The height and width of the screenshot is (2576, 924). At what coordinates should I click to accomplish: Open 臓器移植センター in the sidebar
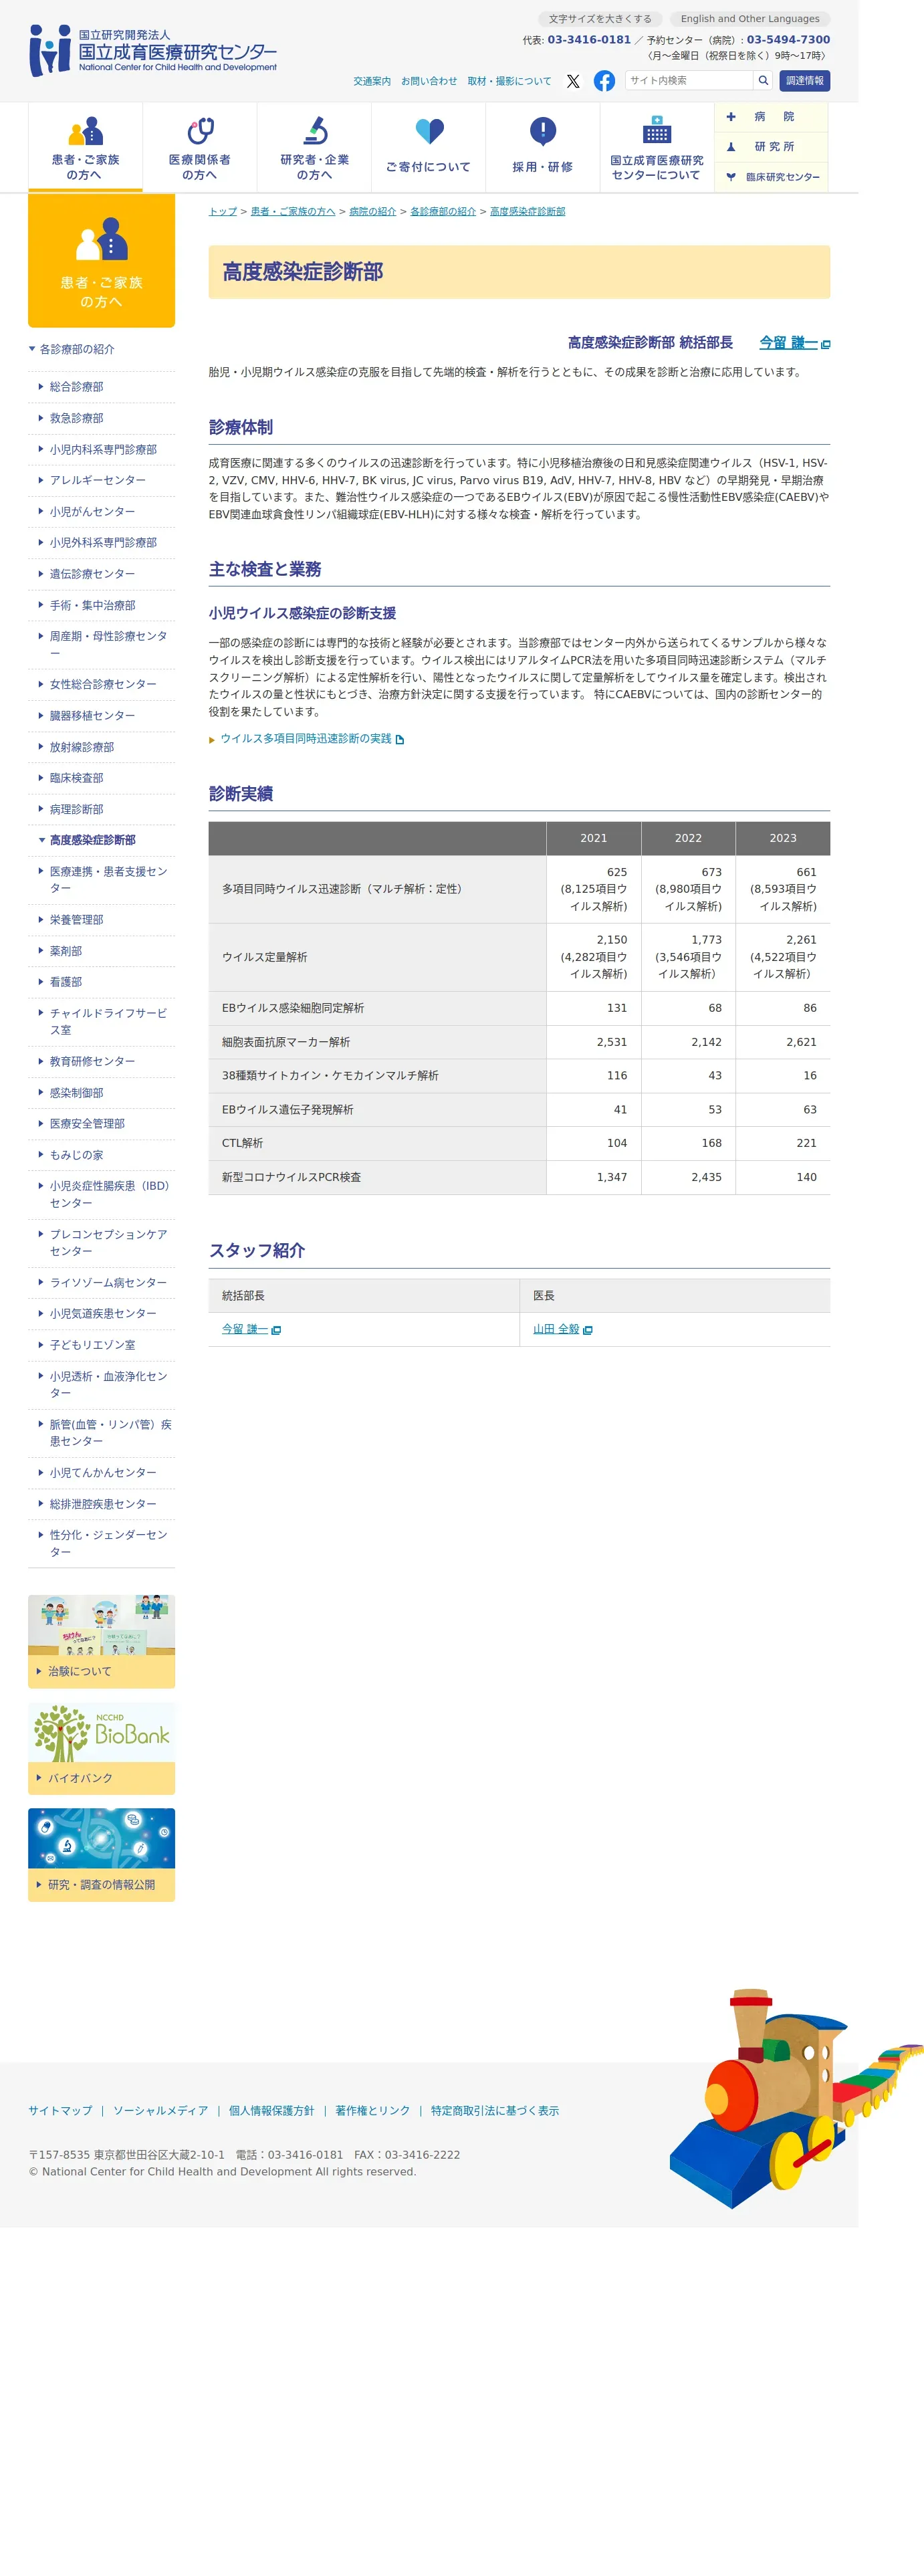92,715
